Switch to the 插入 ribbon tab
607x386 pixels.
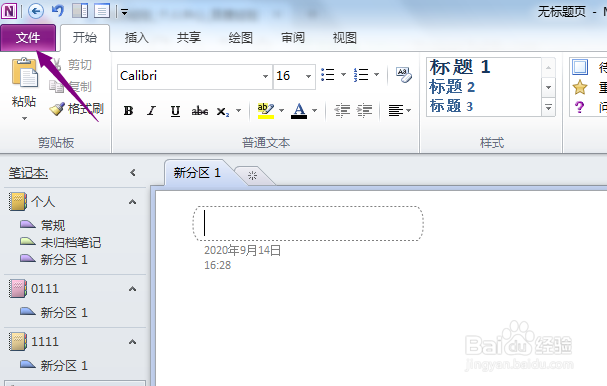click(137, 38)
